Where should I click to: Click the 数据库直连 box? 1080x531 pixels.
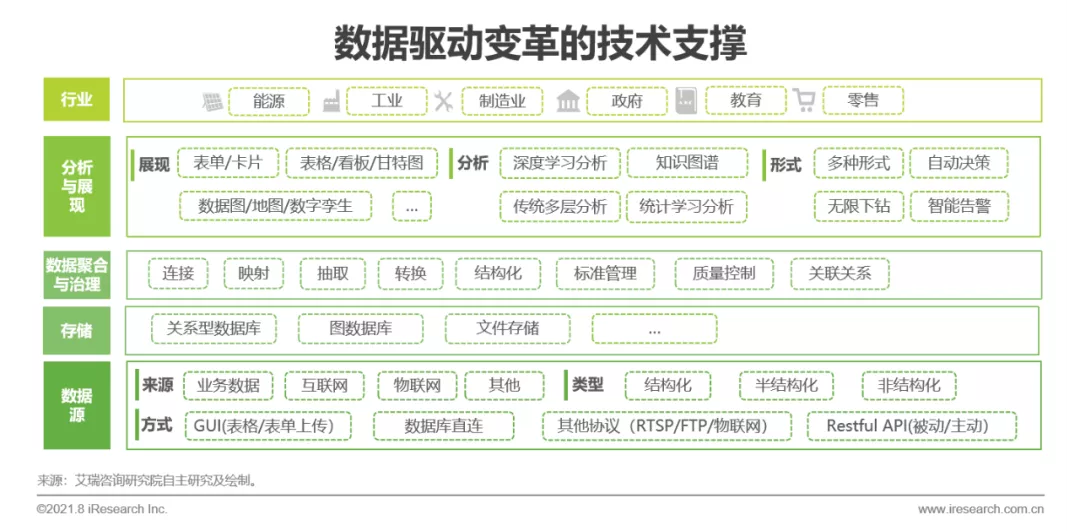click(444, 426)
